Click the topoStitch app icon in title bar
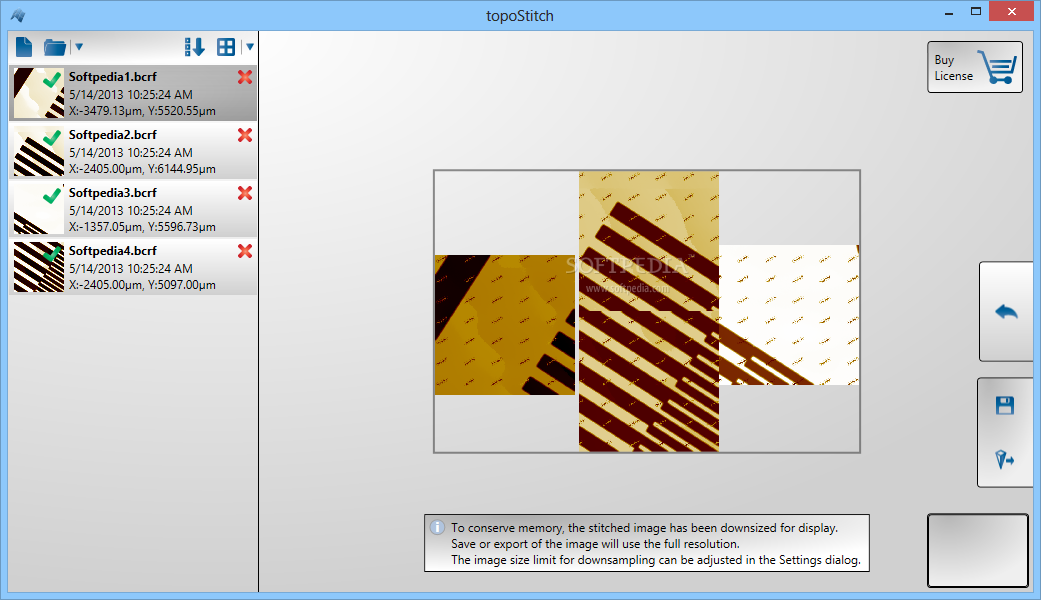 tap(18, 15)
